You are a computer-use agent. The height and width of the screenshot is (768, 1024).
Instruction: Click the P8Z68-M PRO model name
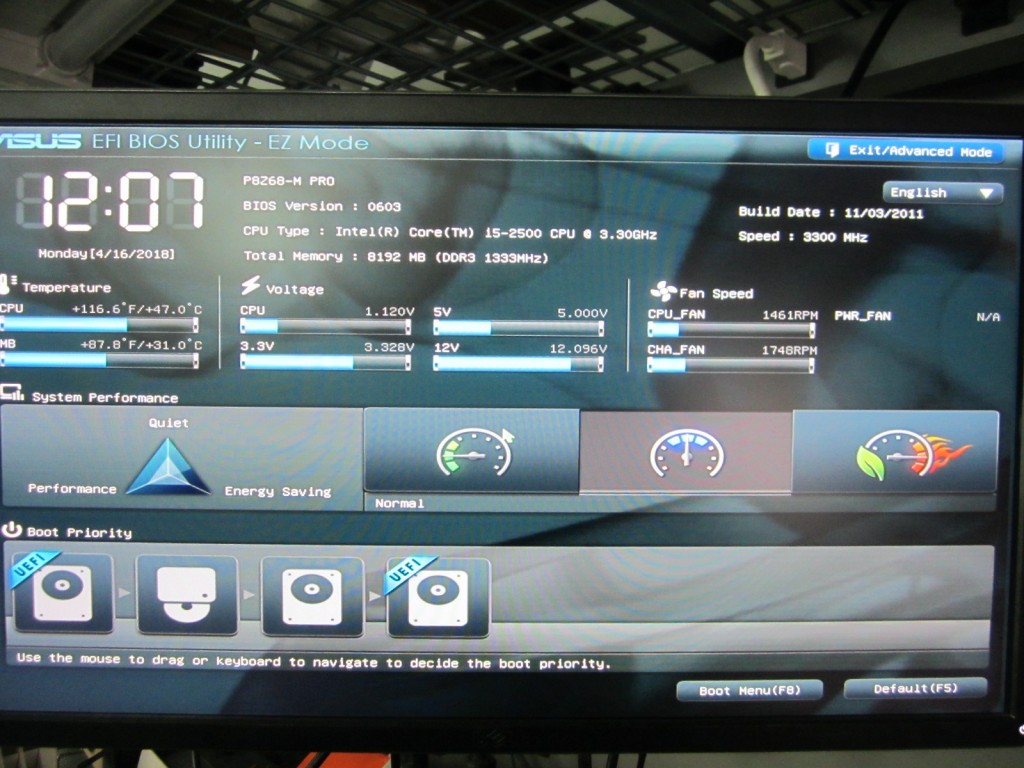pos(289,181)
